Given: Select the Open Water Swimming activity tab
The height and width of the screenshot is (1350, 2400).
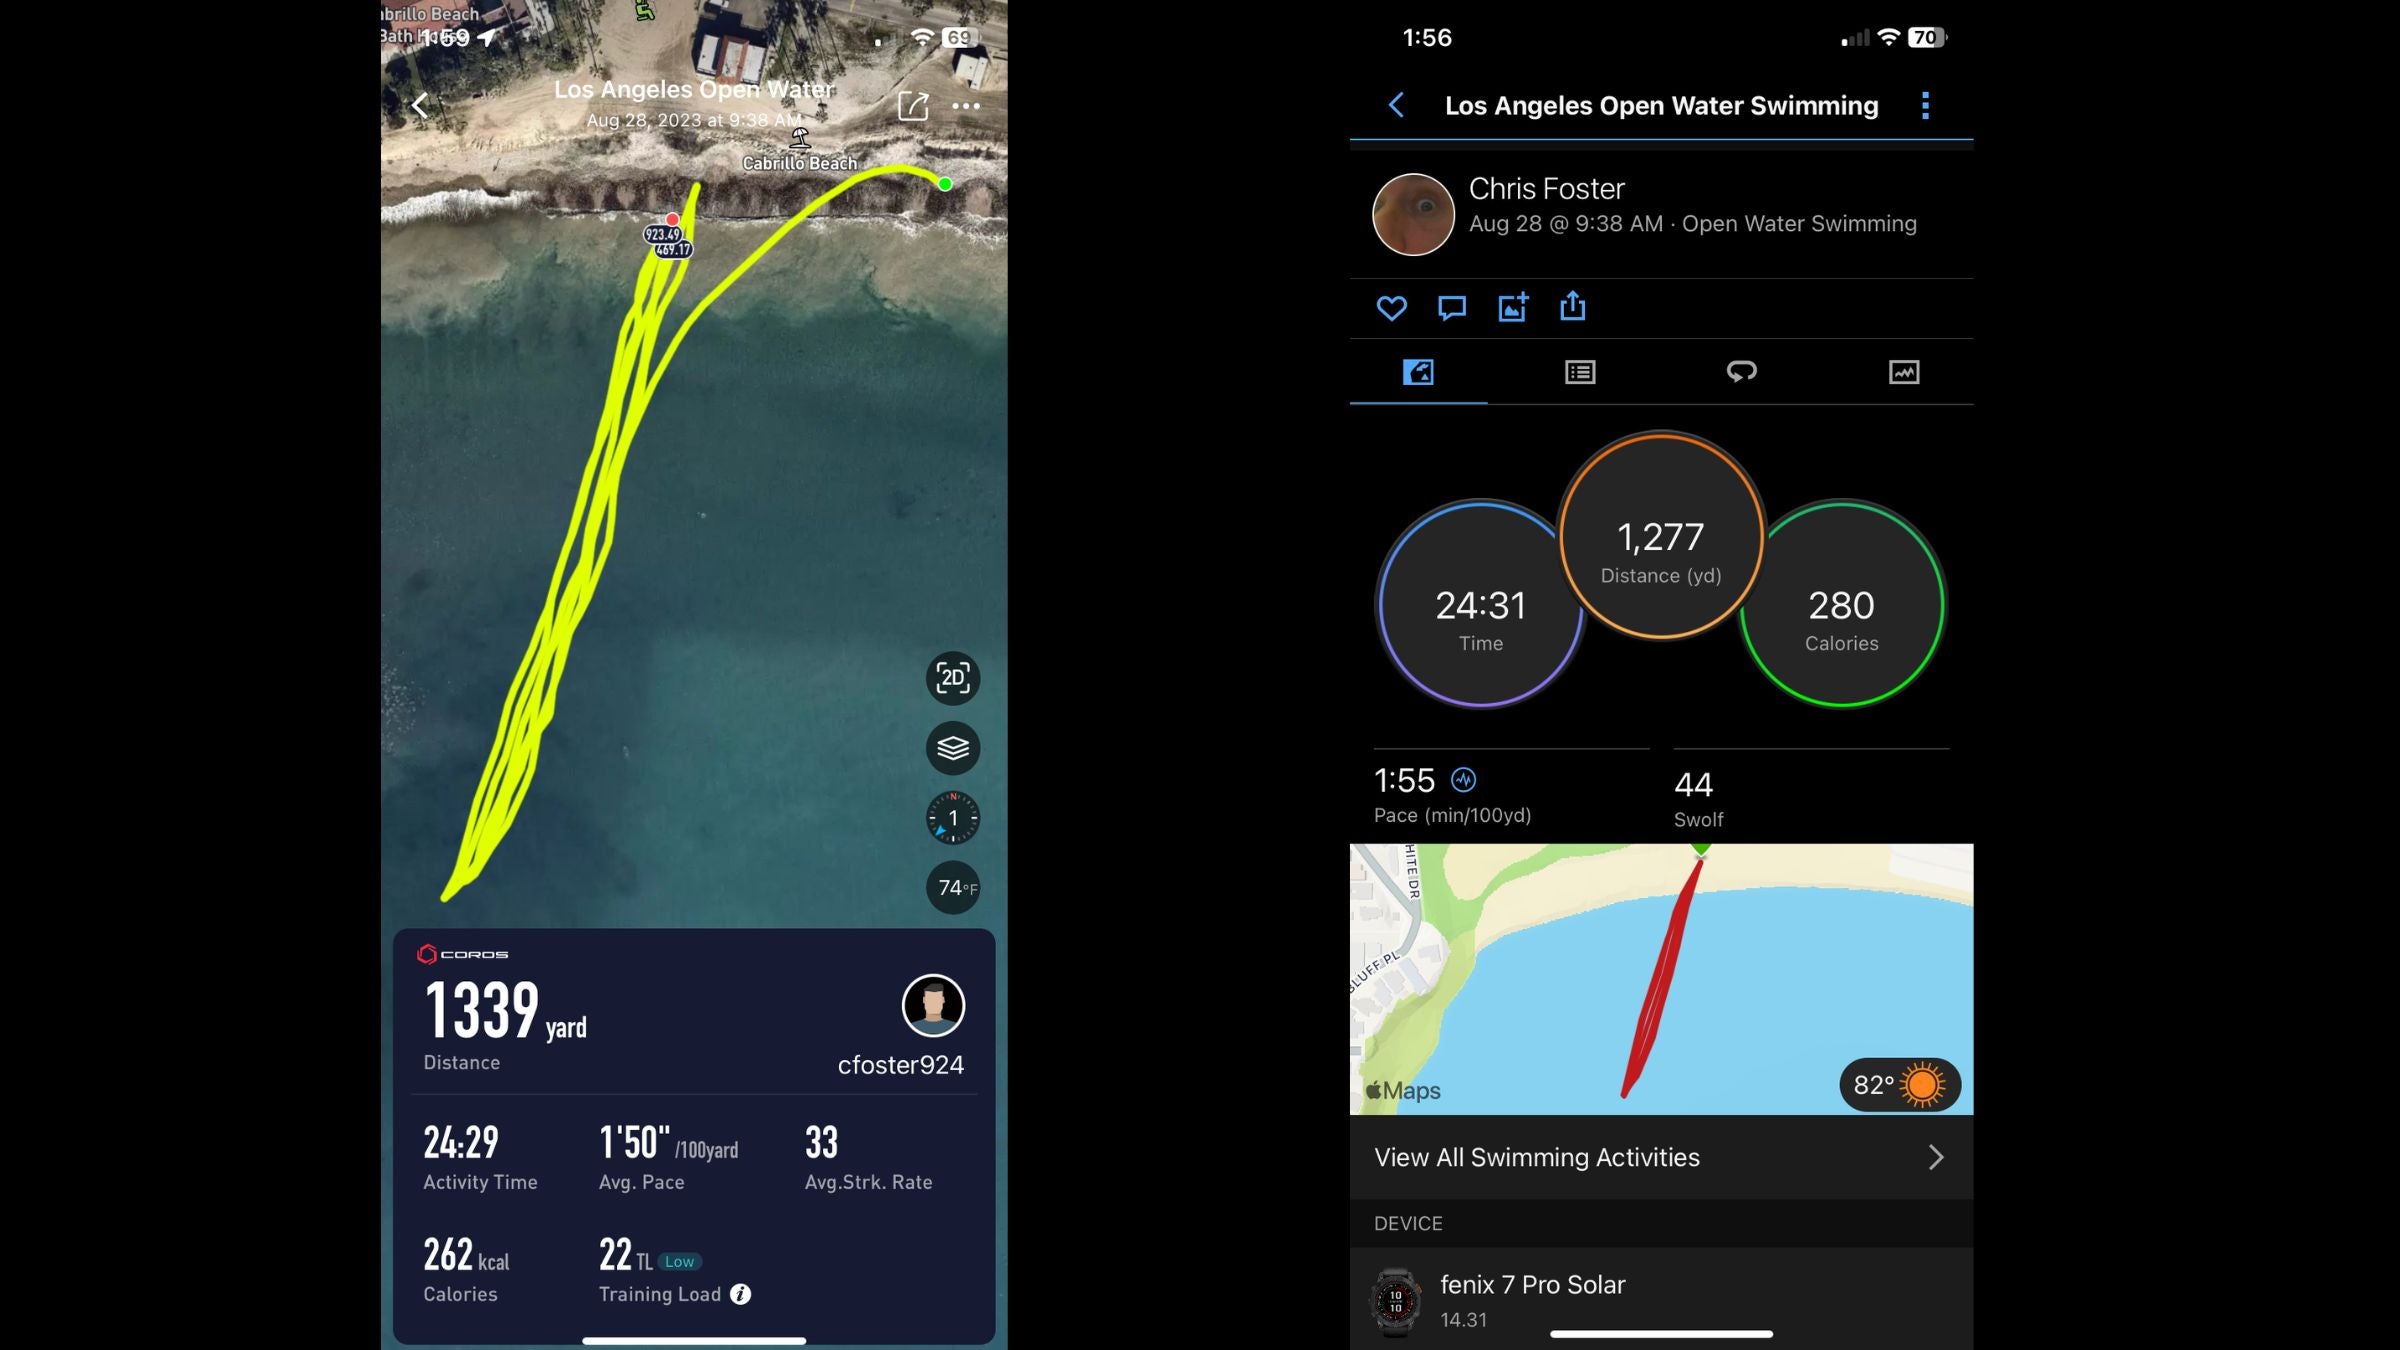Looking at the screenshot, I should pyautogui.click(x=1416, y=369).
